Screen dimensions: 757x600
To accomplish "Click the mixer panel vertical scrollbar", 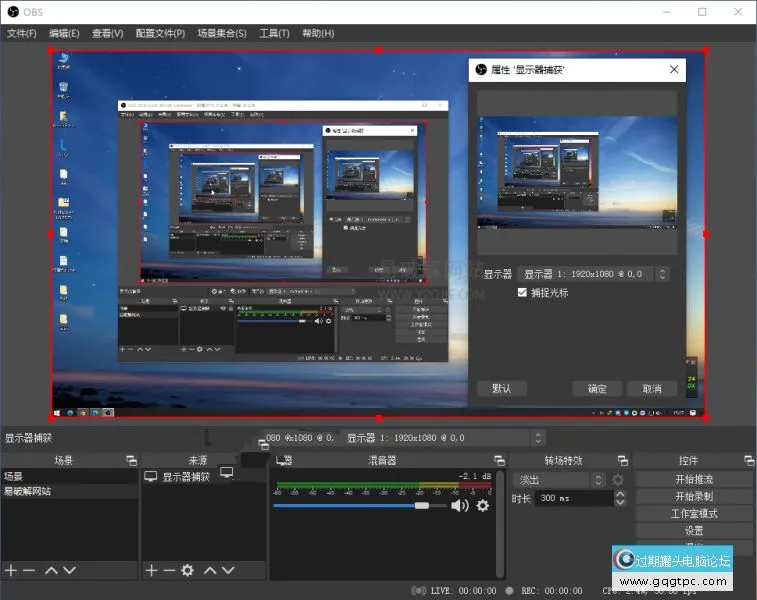I will pos(500,523).
